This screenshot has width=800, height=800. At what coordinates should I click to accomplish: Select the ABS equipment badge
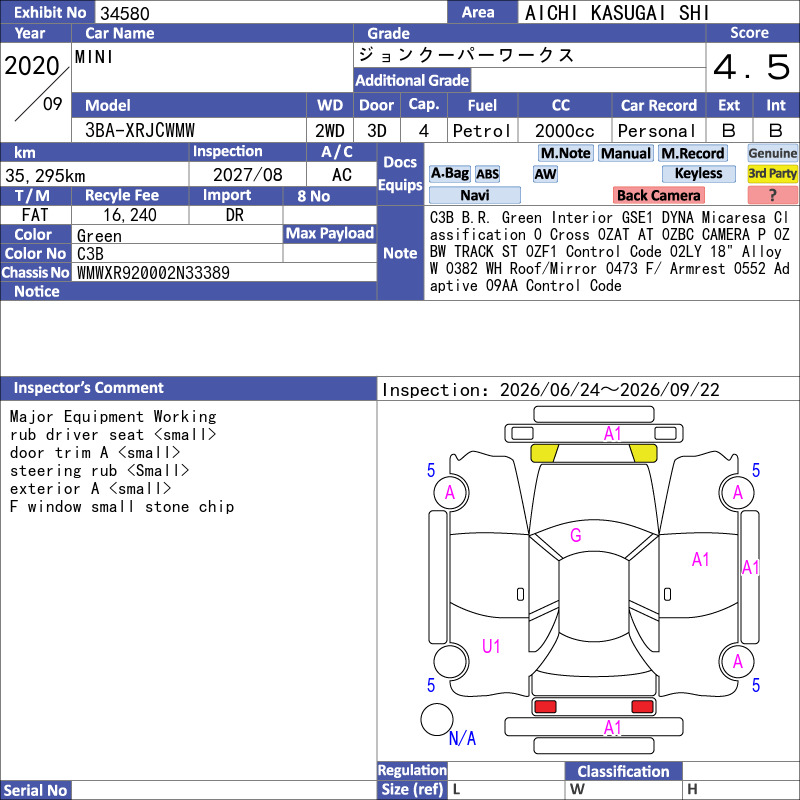487,174
